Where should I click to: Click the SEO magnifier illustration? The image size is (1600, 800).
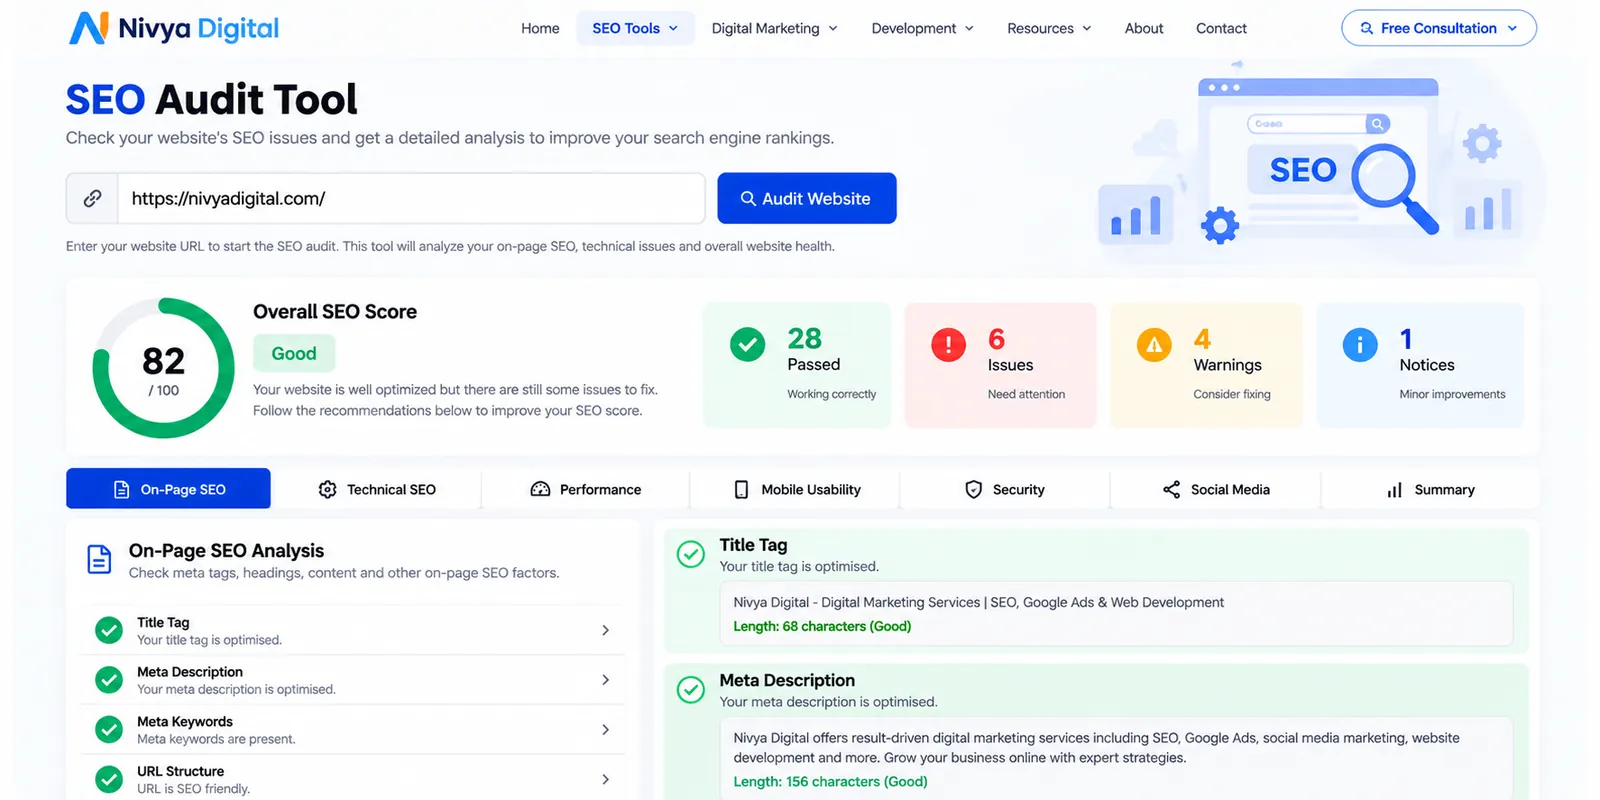click(x=1395, y=188)
